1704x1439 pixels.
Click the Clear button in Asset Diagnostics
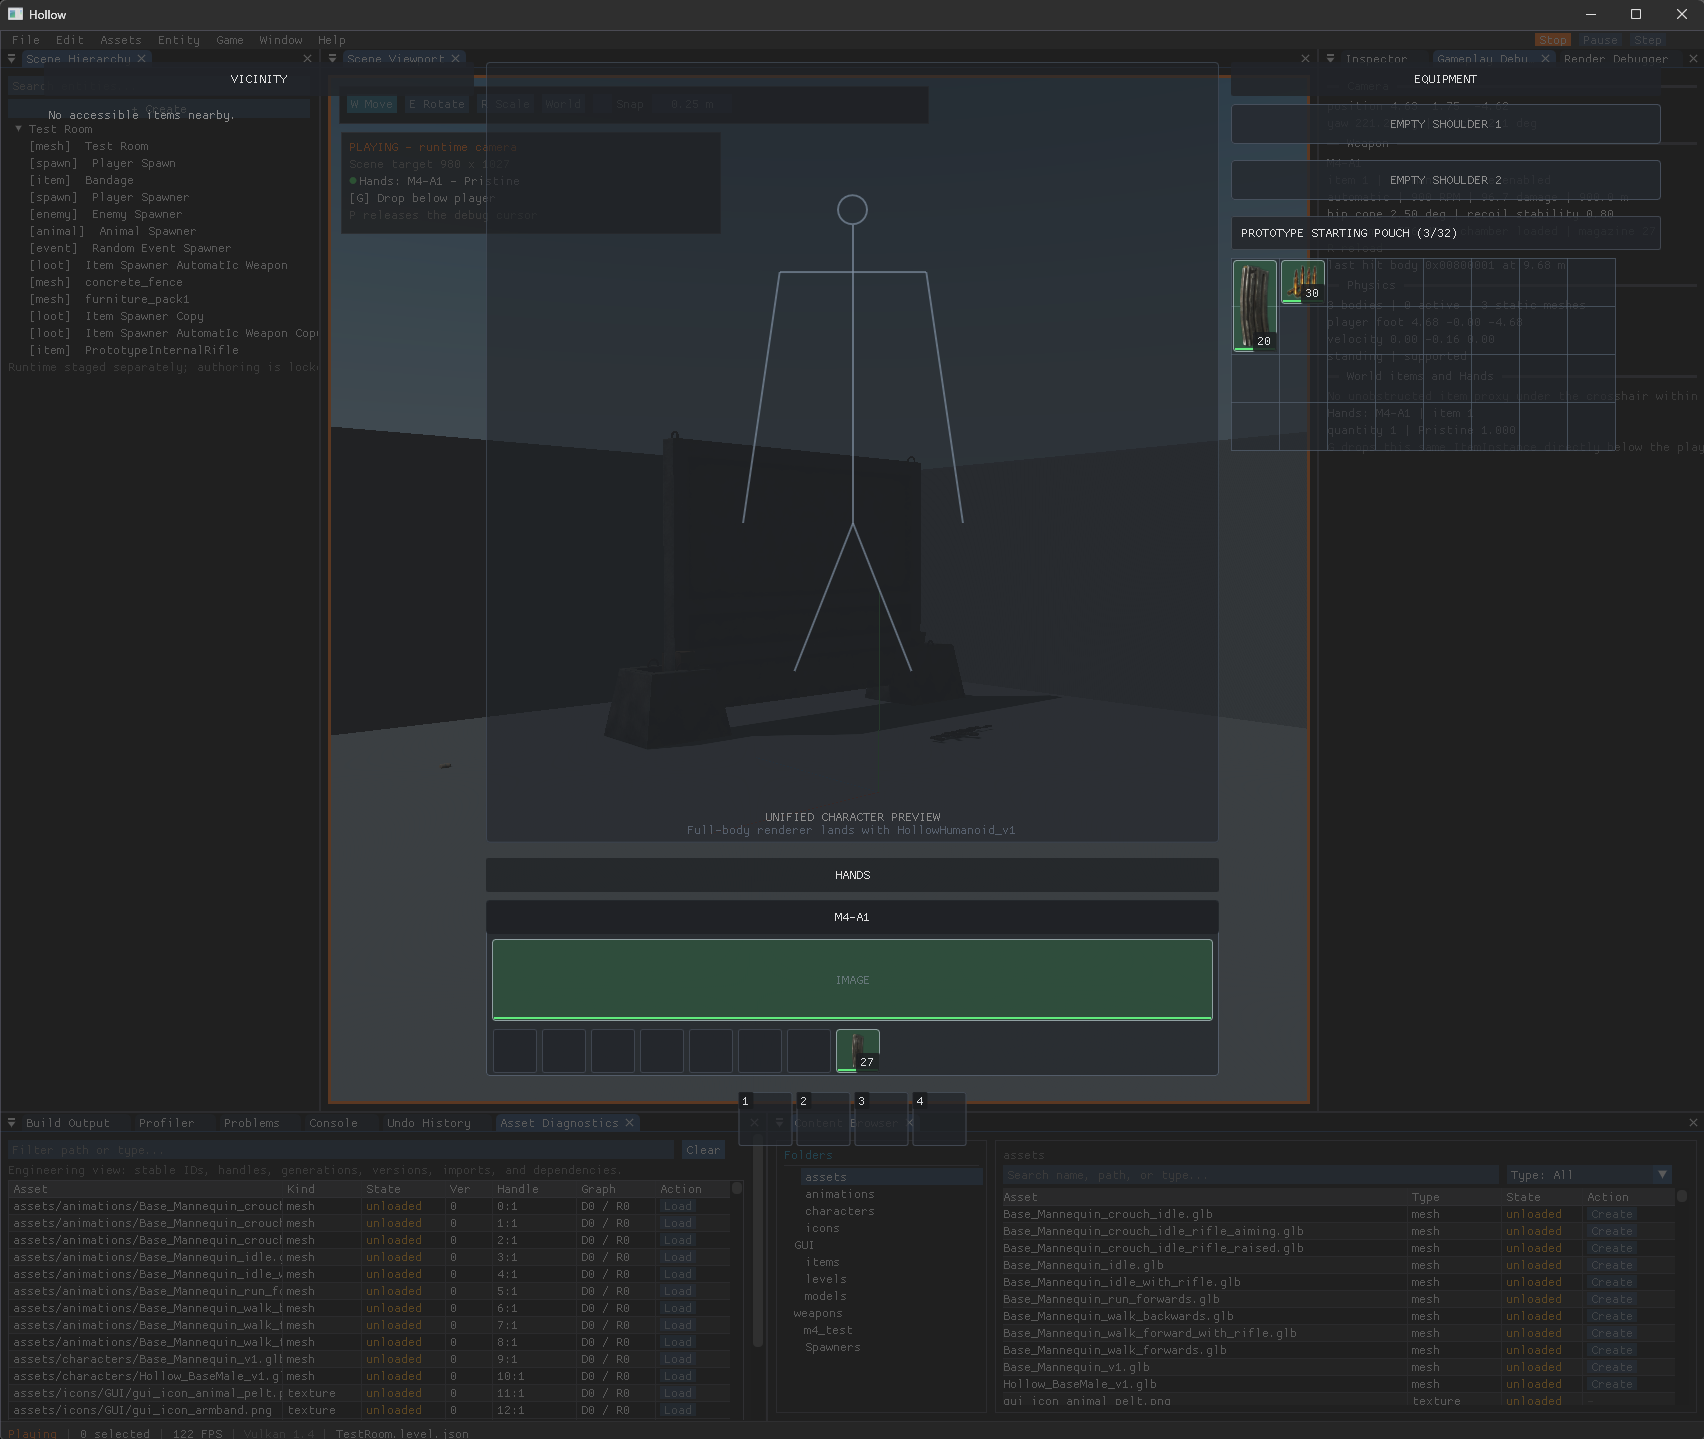703,1150
